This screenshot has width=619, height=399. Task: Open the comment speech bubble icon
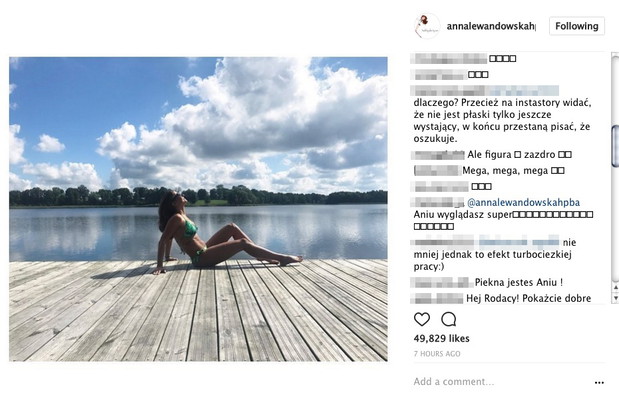(448, 319)
